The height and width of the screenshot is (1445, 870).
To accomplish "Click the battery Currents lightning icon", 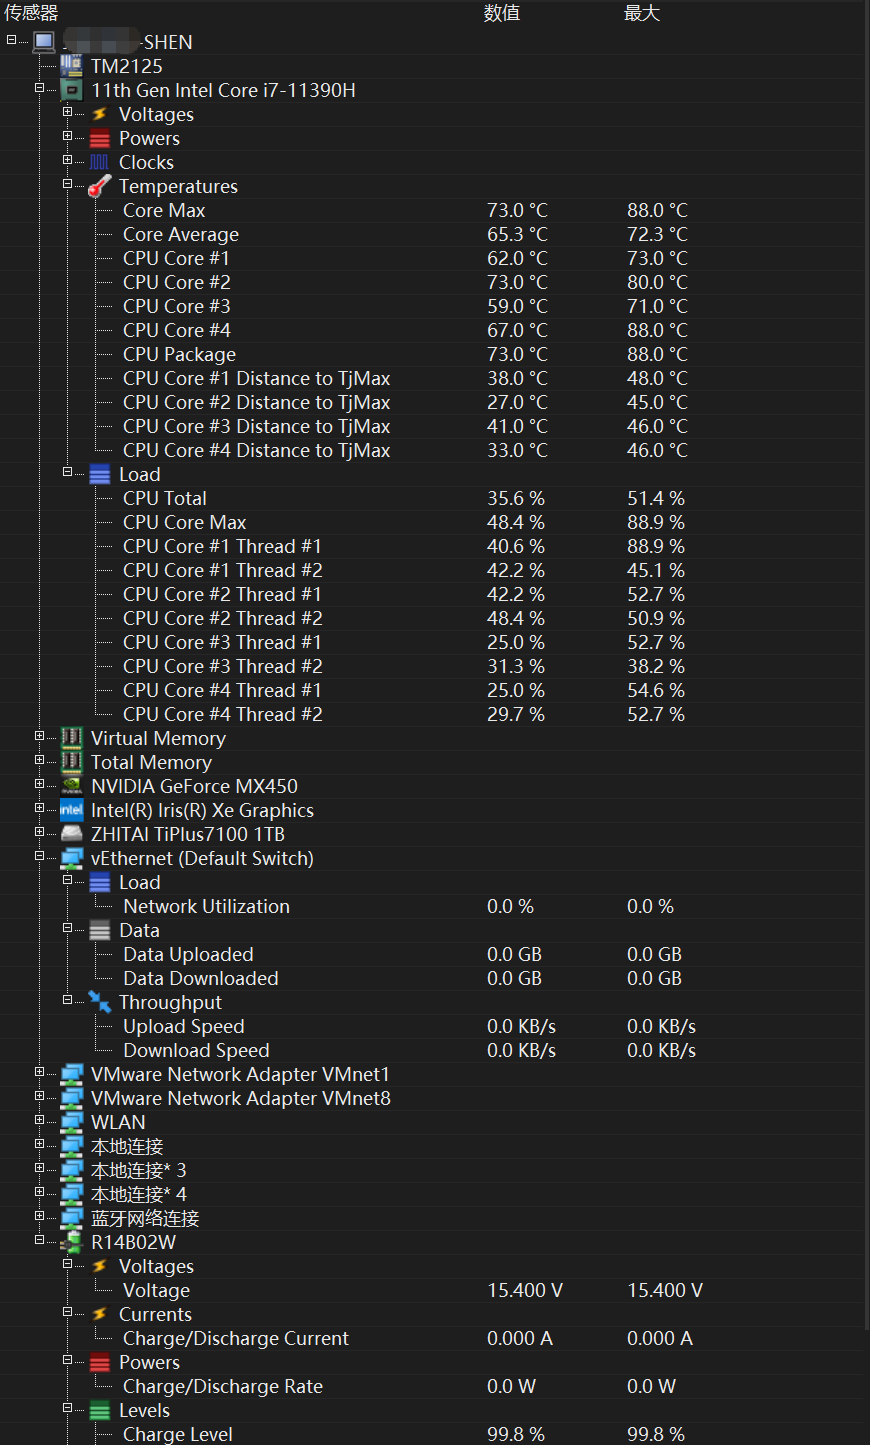I will point(99,1314).
